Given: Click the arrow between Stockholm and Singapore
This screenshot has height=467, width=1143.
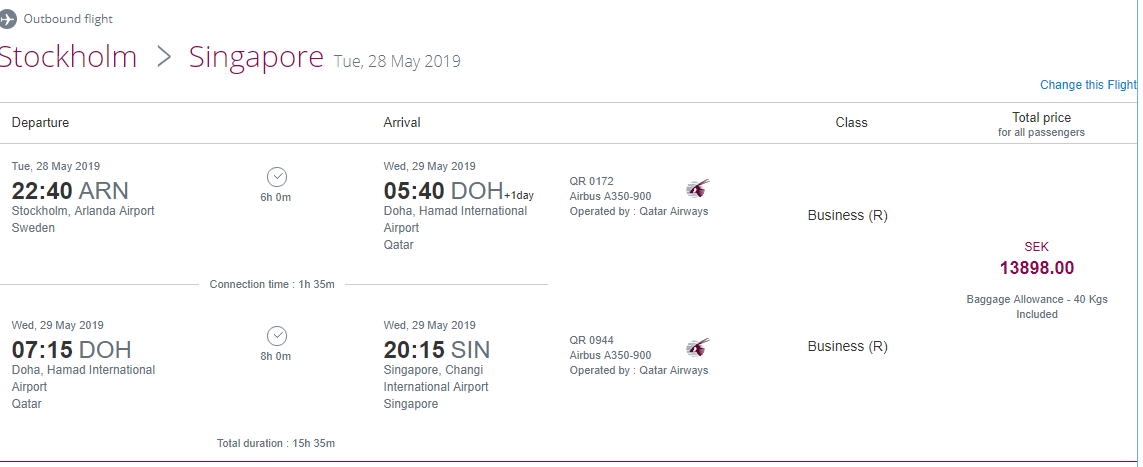Looking at the screenshot, I should pos(164,57).
